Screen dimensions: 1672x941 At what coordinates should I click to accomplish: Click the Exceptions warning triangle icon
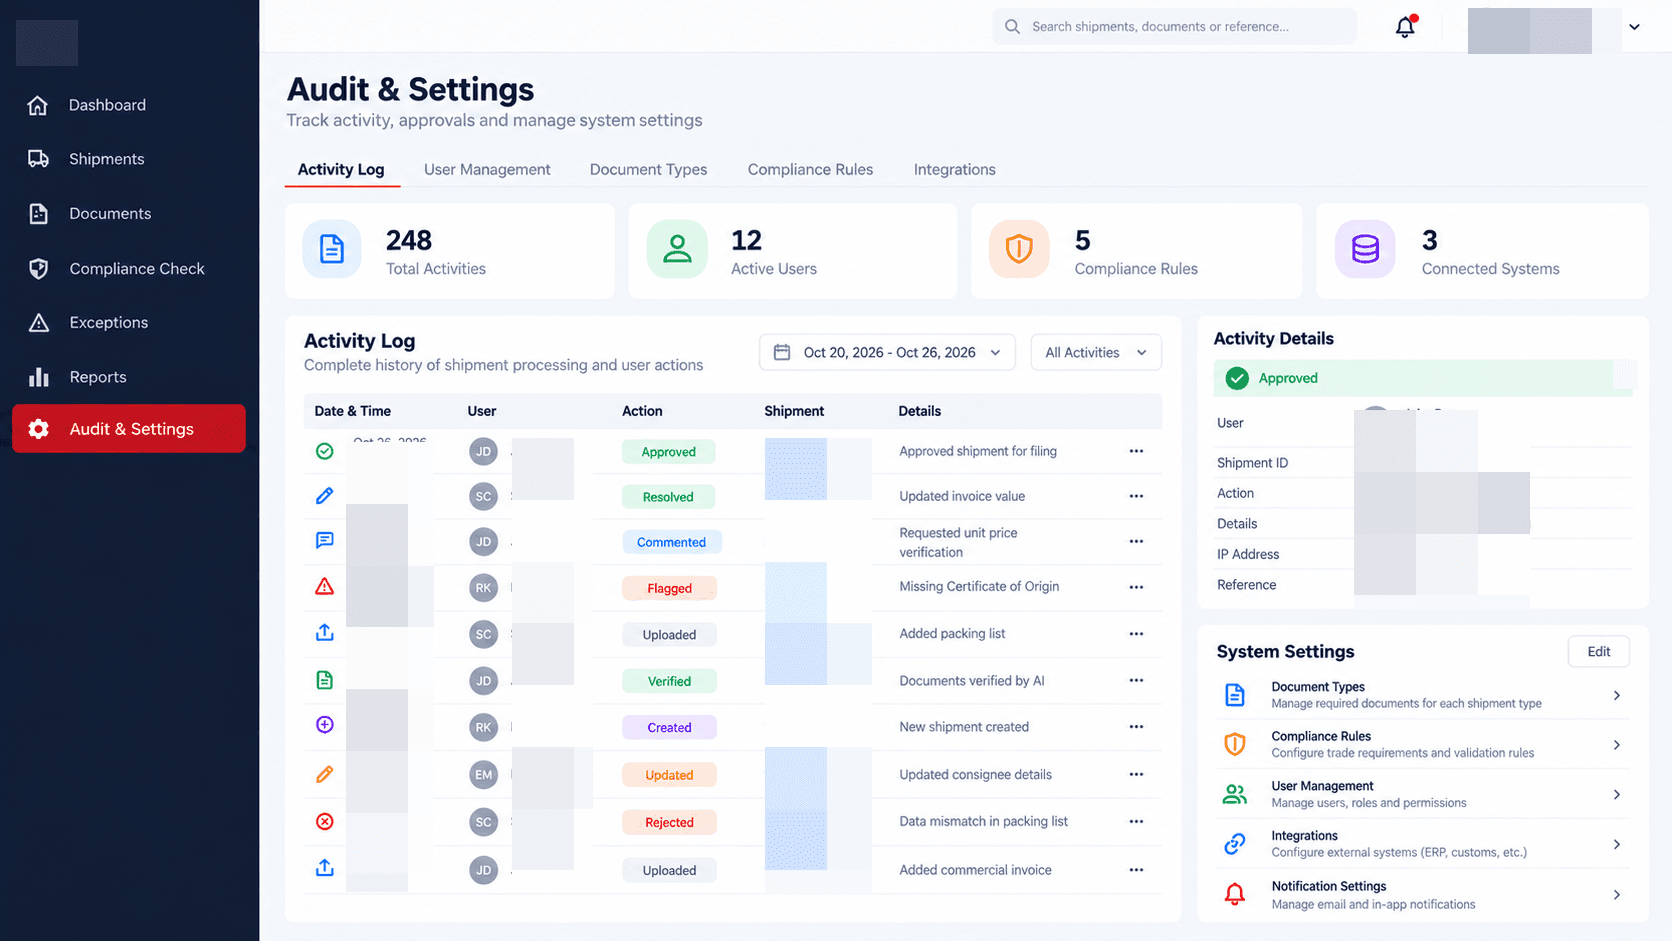coord(38,322)
